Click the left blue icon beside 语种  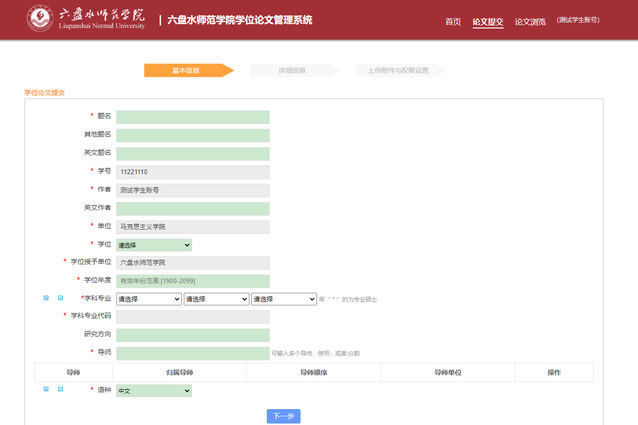pos(45,390)
